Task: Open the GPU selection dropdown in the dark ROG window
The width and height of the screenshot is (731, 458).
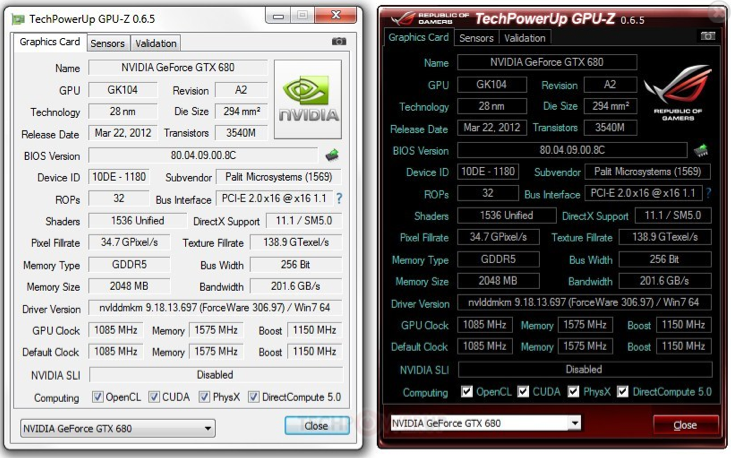Action: (485, 424)
